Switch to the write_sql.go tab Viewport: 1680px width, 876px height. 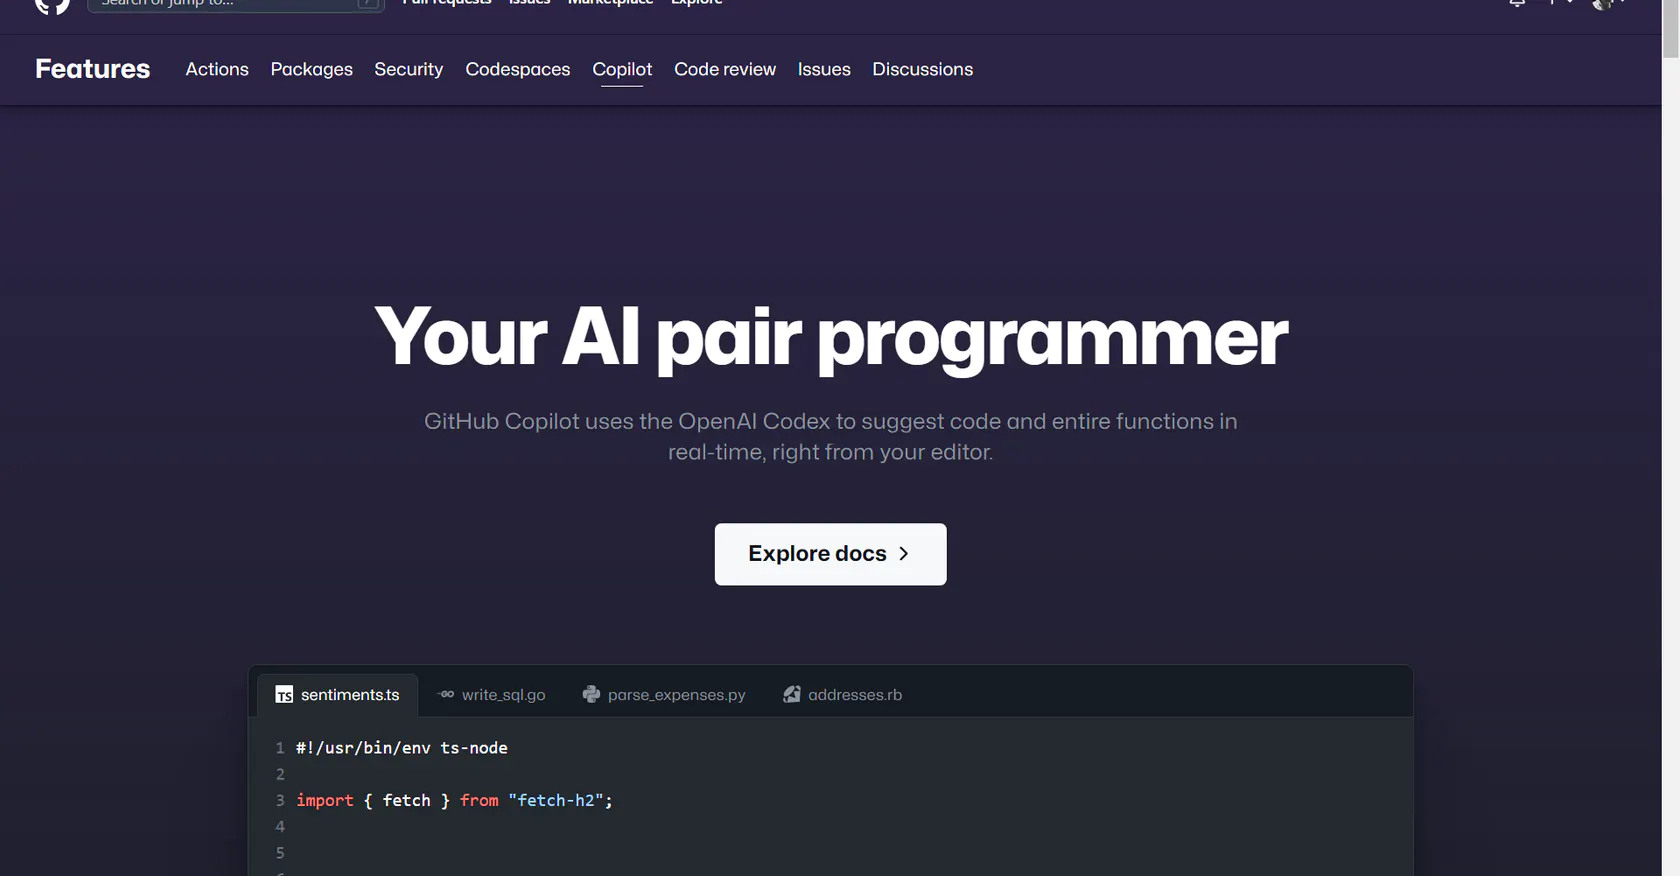tap(491, 694)
